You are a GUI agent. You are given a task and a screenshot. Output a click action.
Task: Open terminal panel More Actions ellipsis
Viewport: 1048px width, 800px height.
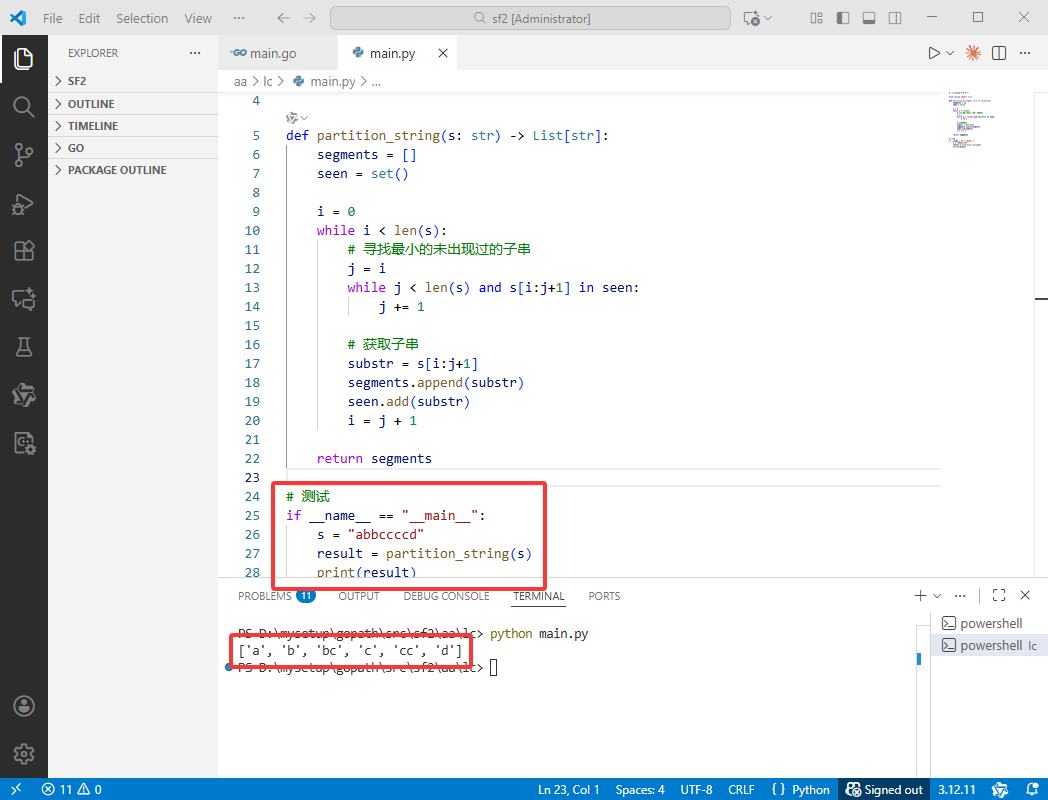960,595
